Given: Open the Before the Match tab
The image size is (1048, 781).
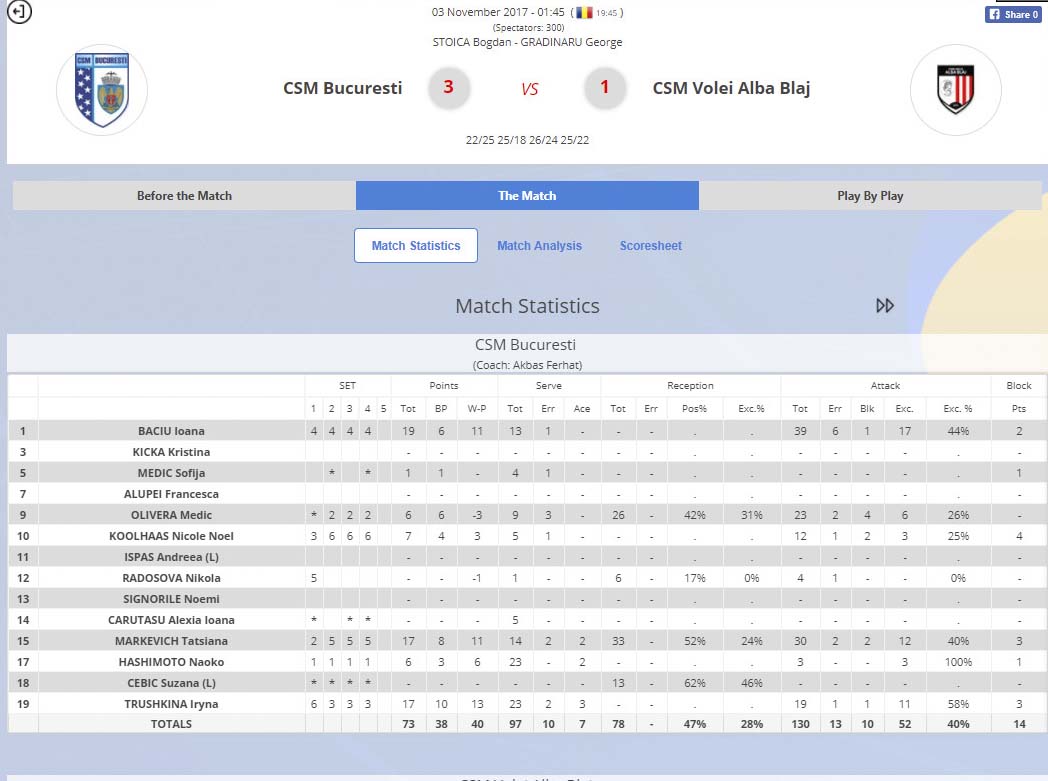Looking at the screenshot, I should pos(184,196).
